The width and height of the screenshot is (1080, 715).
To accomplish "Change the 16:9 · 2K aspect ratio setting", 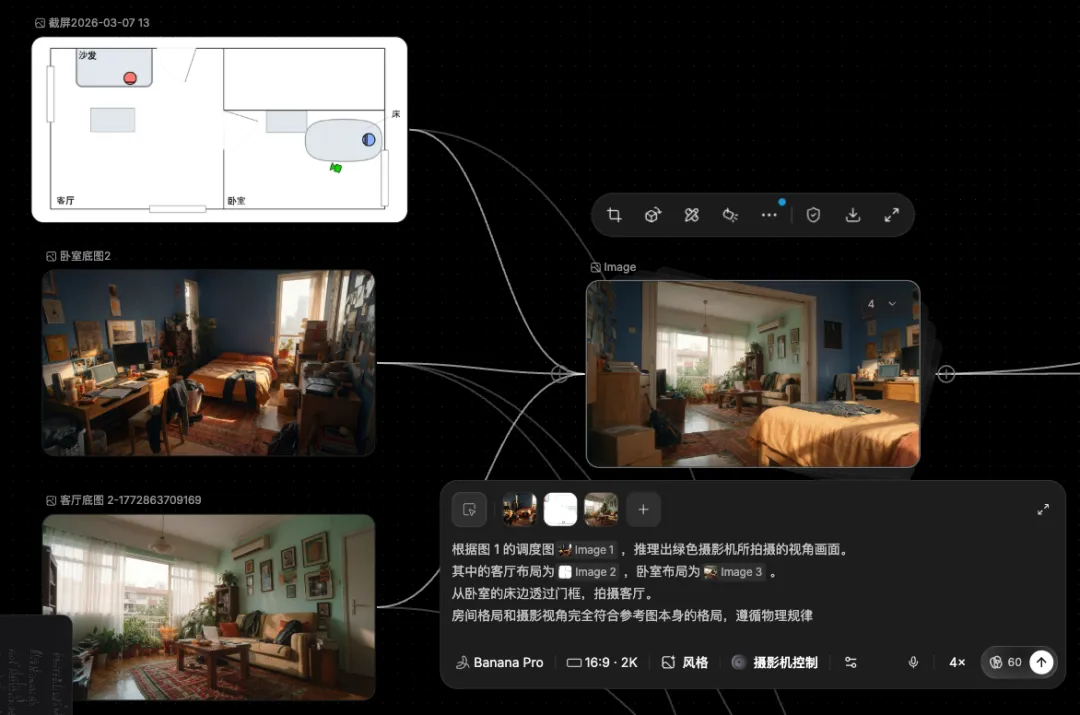I will [602, 663].
